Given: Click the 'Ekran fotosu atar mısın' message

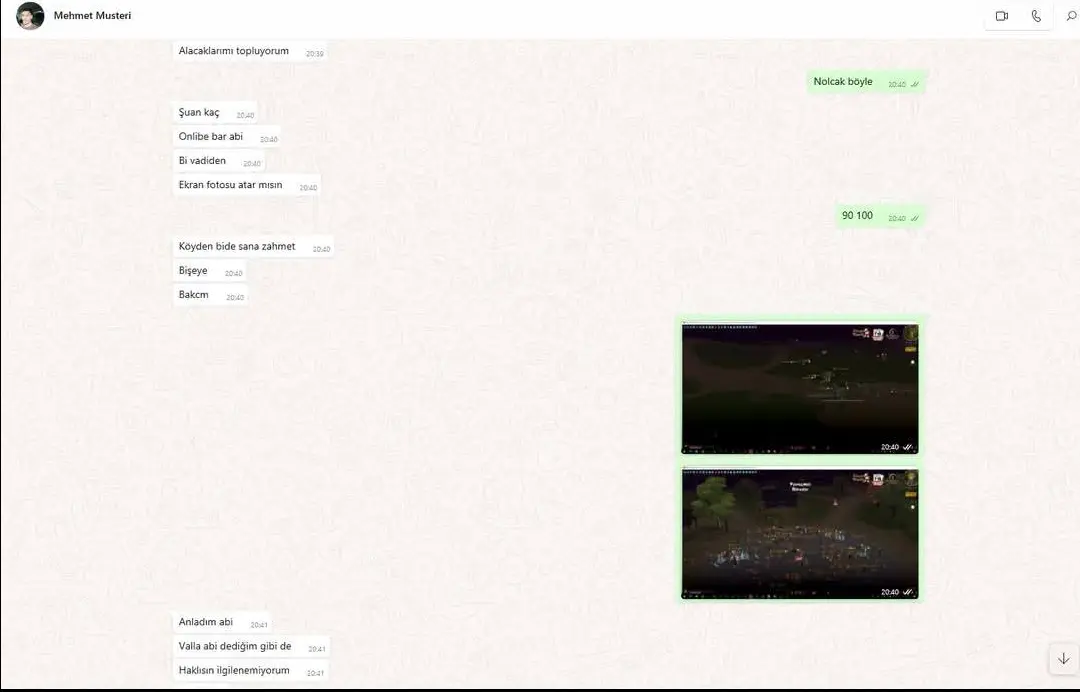Looking at the screenshot, I should click(247, 185).
